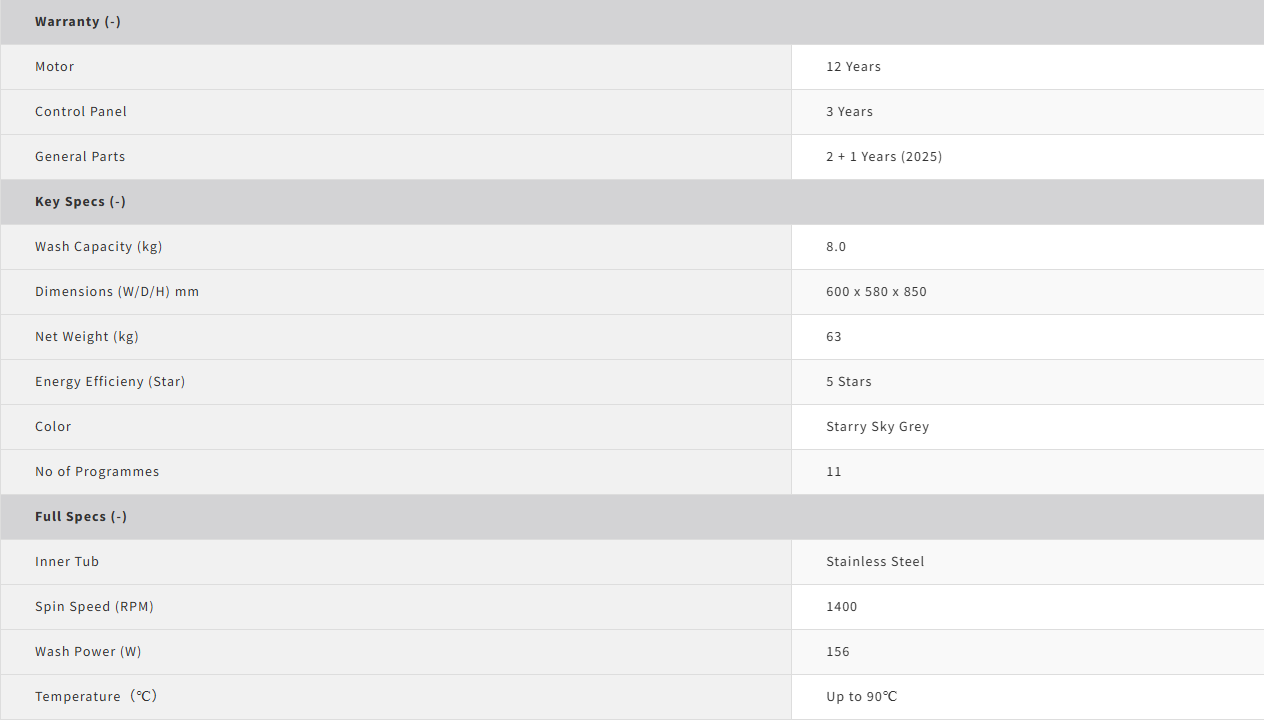Select the 5 Stars energy rating value

(849, 382)
